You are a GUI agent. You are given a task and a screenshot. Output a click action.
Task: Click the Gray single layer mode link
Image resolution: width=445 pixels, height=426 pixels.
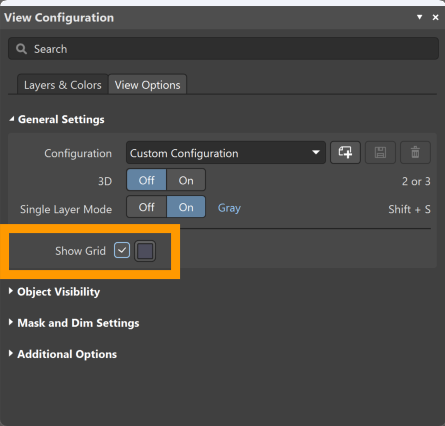[229, 208]
